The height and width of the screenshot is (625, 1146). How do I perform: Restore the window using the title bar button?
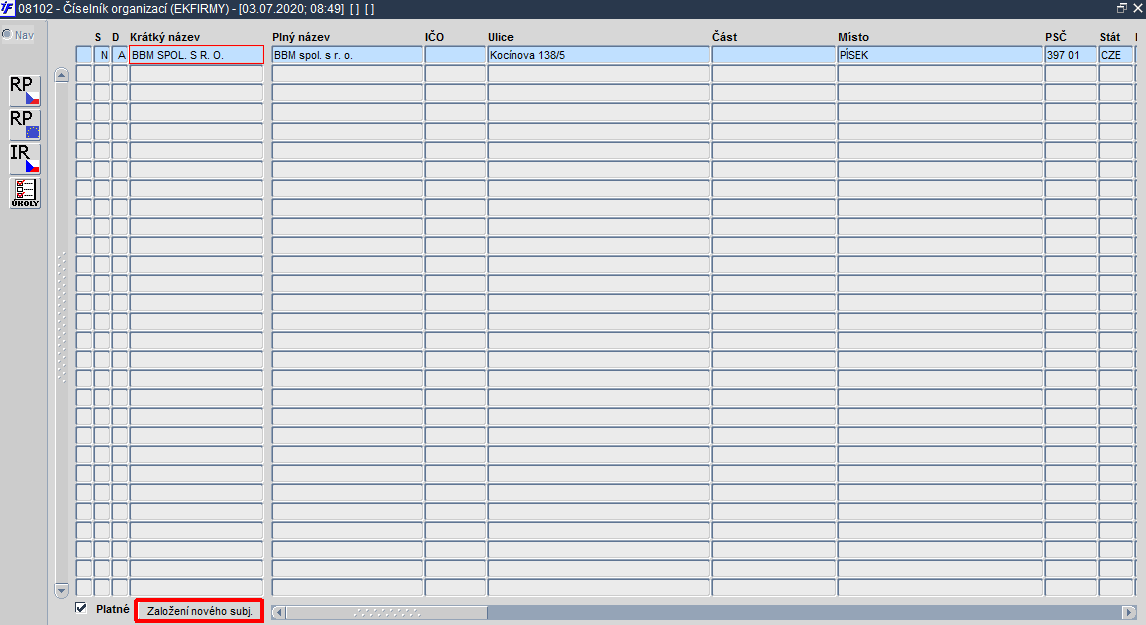coord(1122,8)
